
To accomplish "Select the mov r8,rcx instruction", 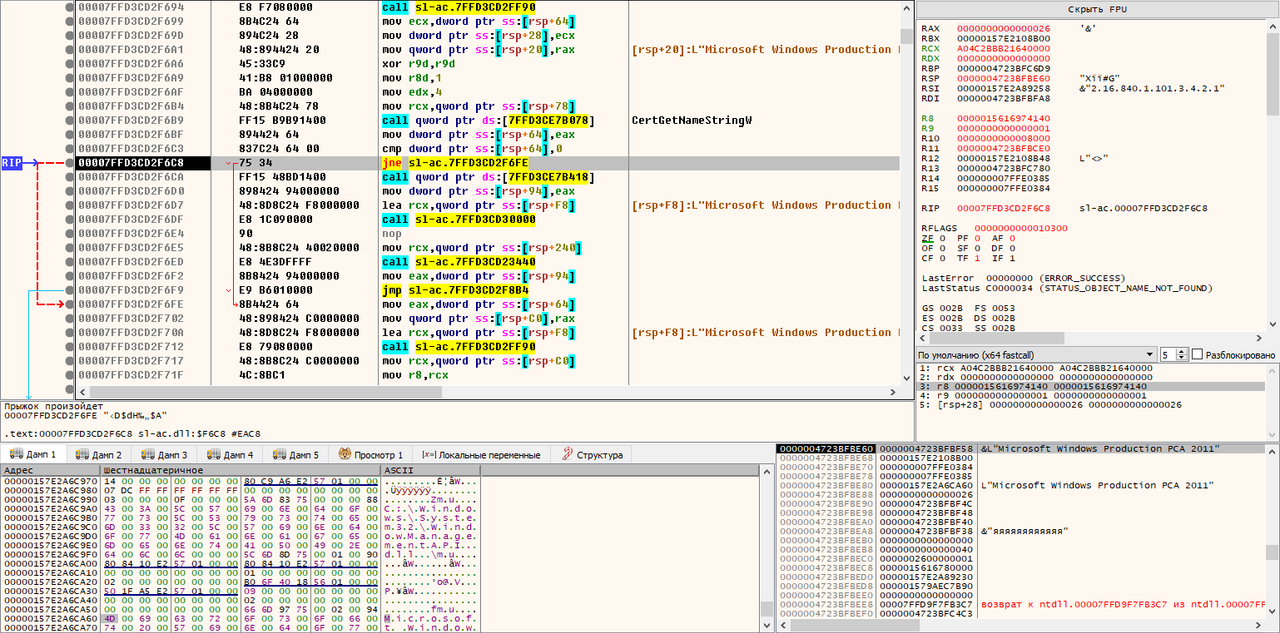I will (412, 375).
